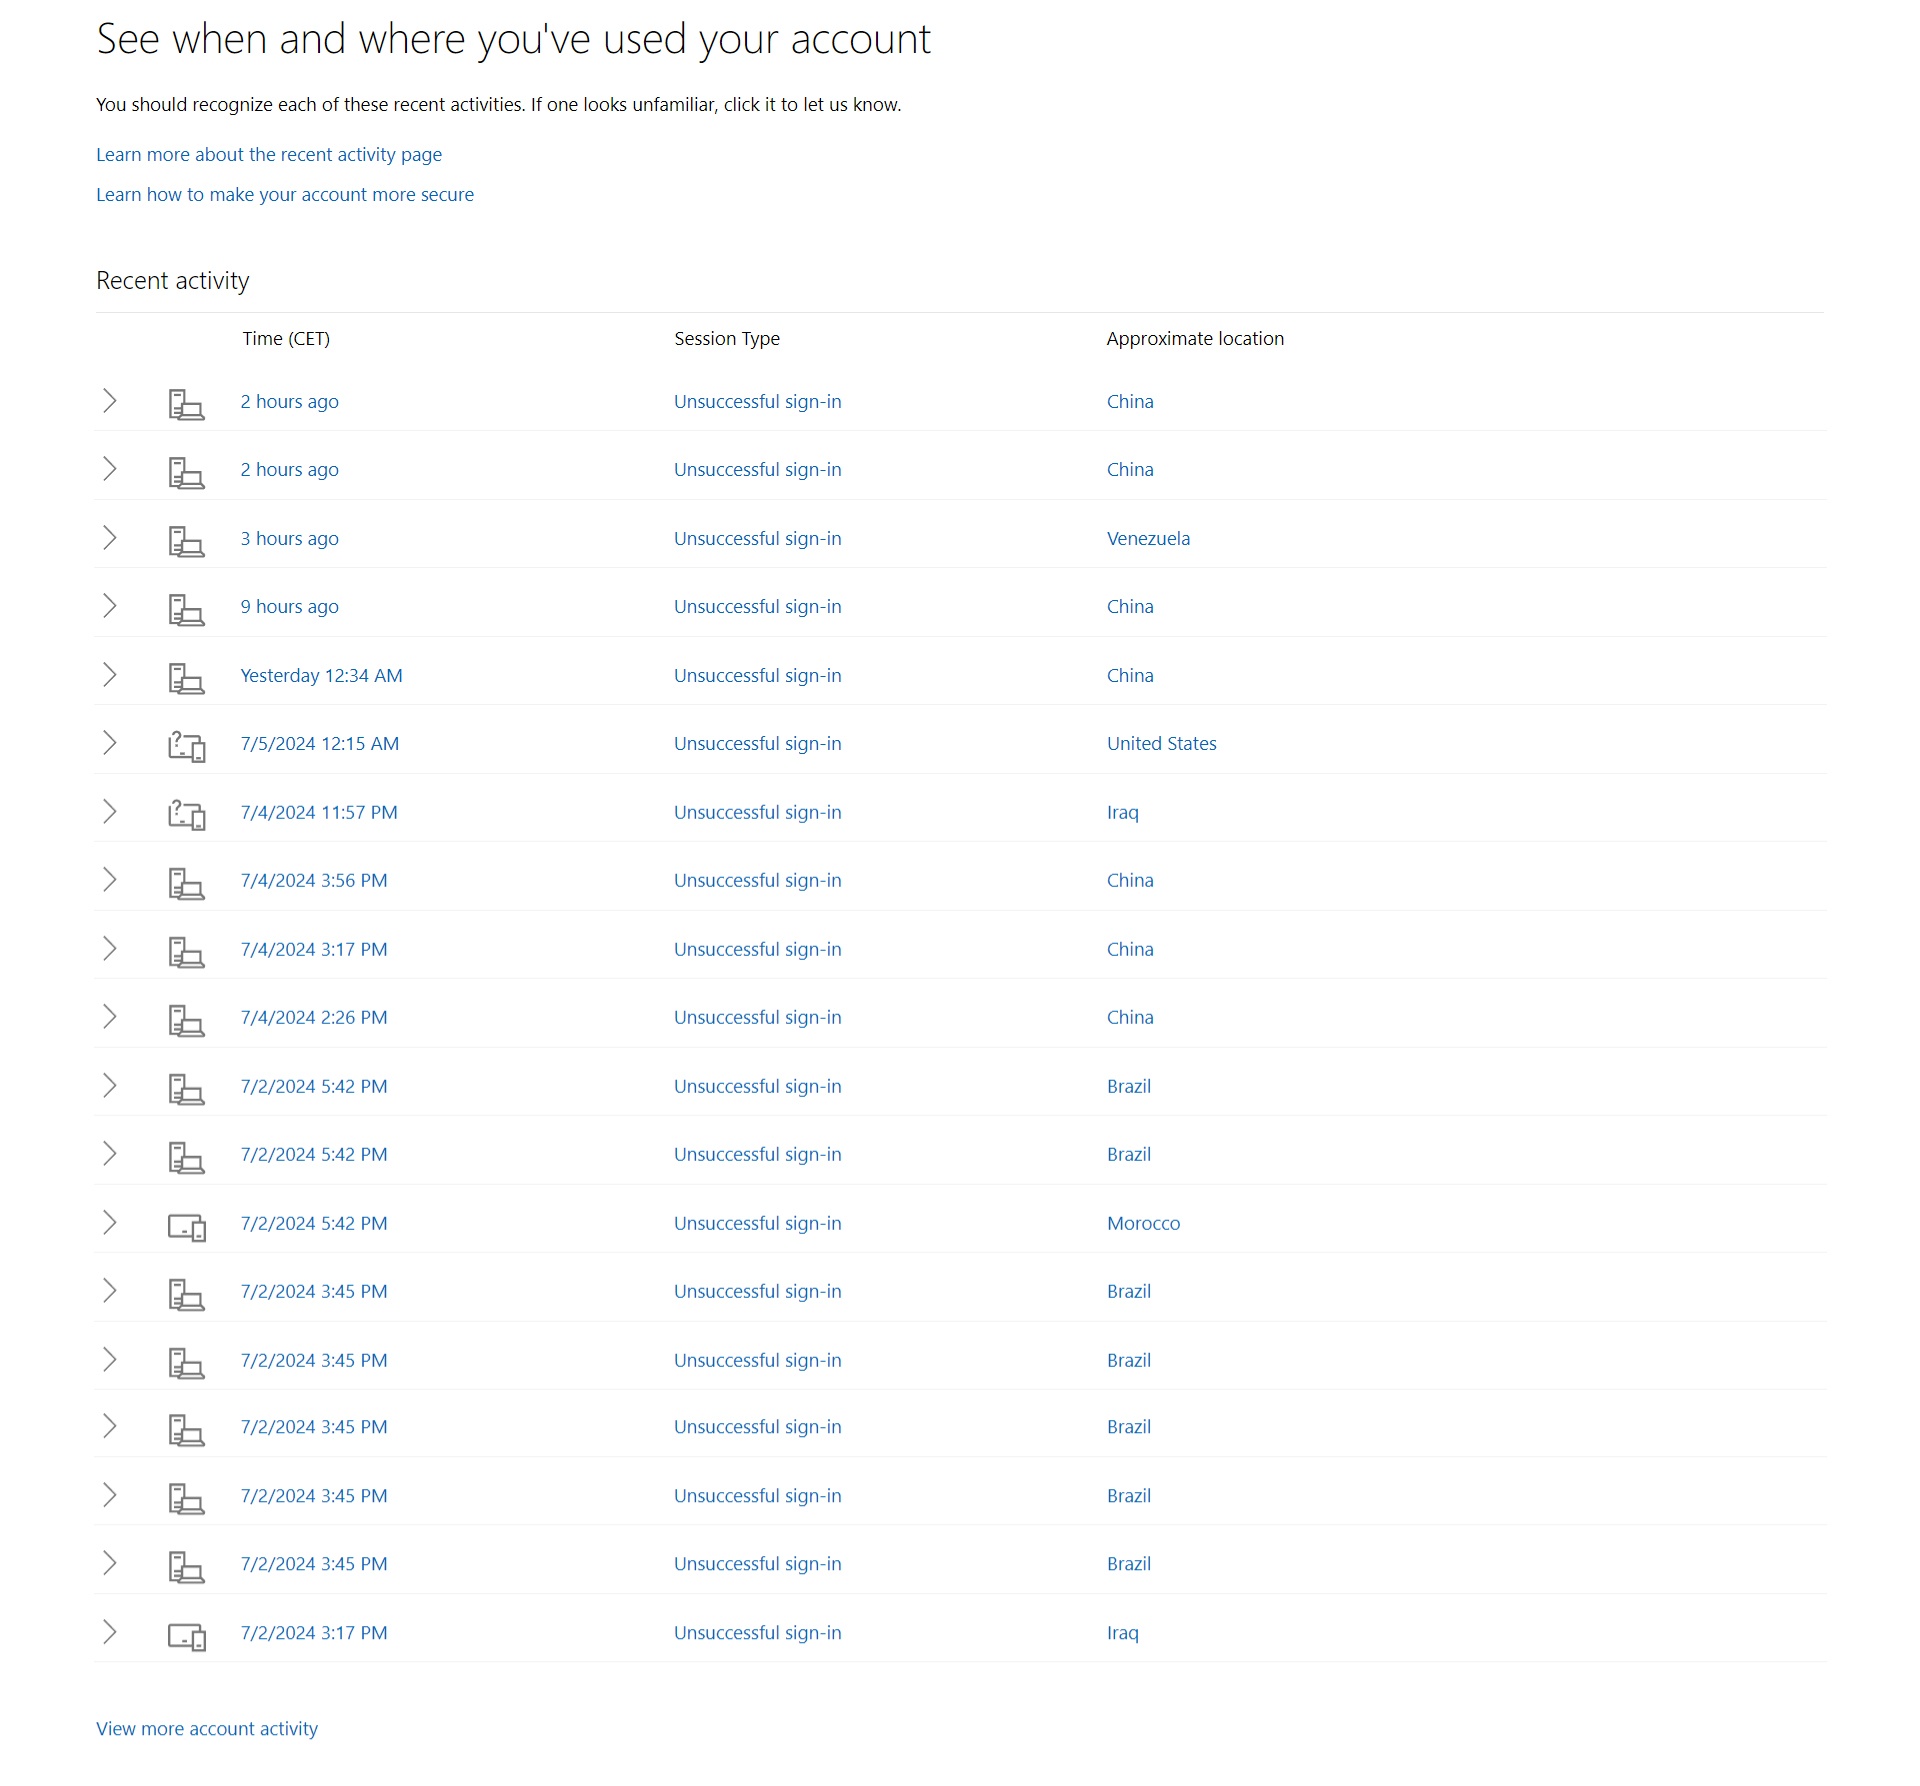Click China location in 9 hours ago row

(x=1130, y=606)
